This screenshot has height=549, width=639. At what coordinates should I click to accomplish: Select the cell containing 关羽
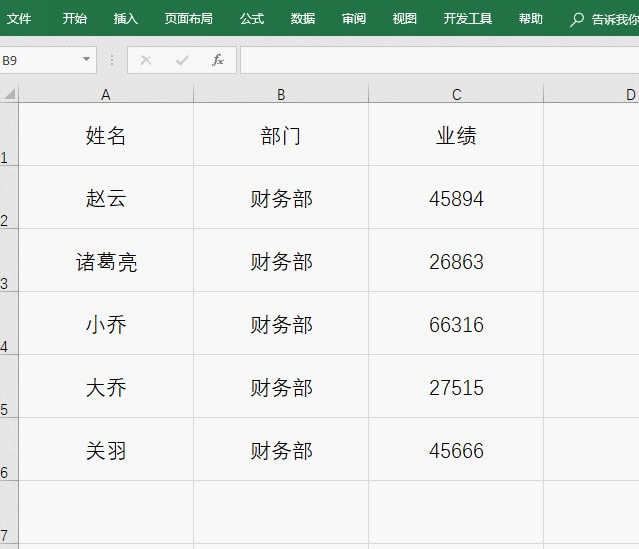[106, 449]
